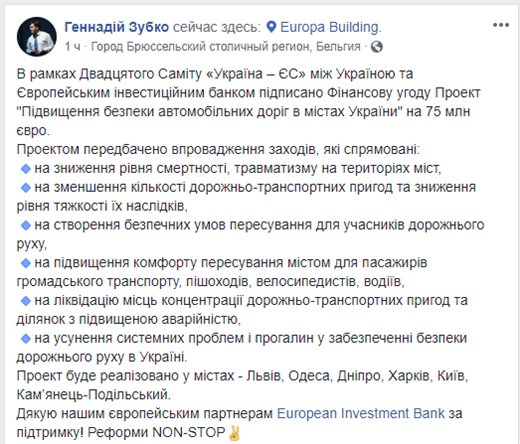Click the blue diamond before 'на зменшення кількості'
Screen dimensions: 520x444
coord(26,188)
